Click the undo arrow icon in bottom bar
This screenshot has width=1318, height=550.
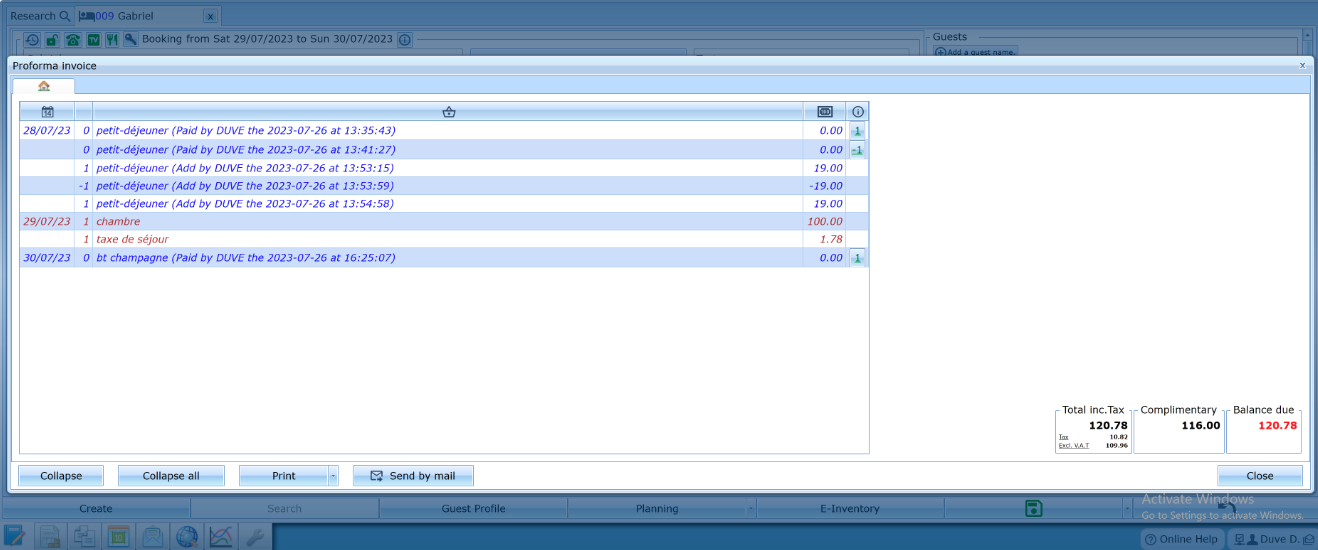(x=1226, y=508)
